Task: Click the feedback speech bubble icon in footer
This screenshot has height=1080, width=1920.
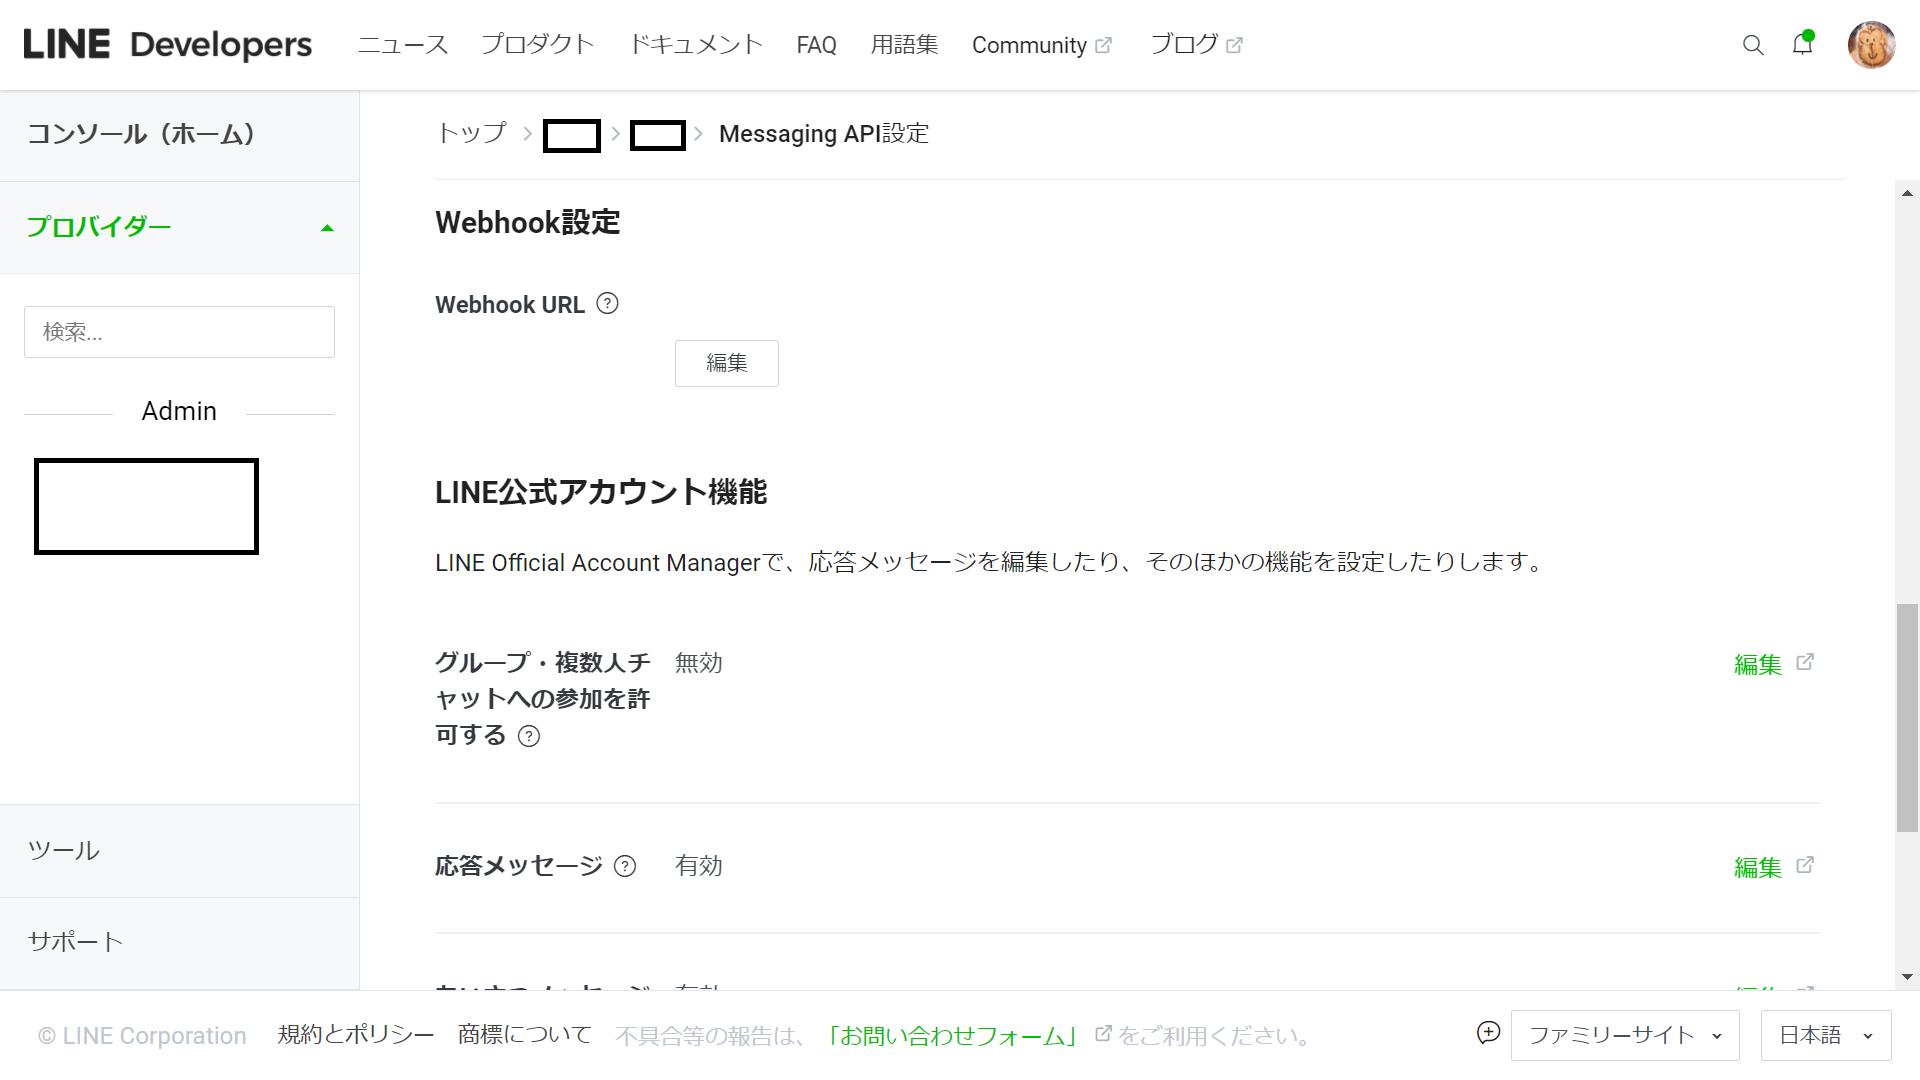Action: [x=1488, y=1033]
